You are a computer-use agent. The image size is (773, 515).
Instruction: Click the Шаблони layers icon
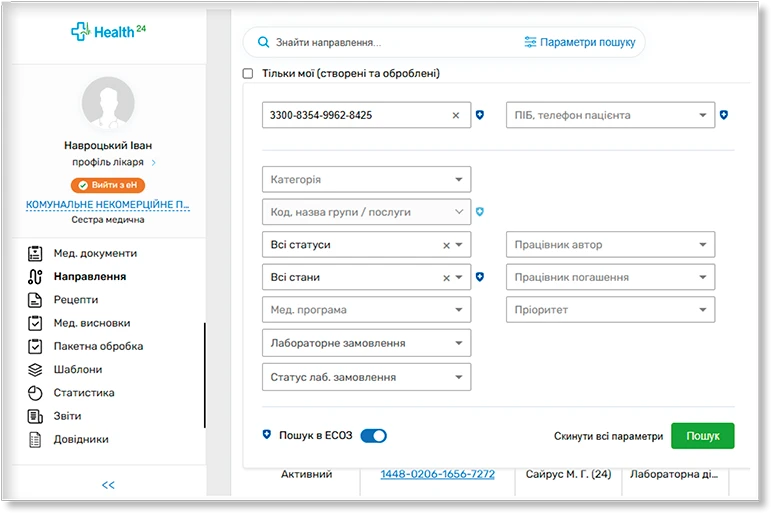(35, 370)
